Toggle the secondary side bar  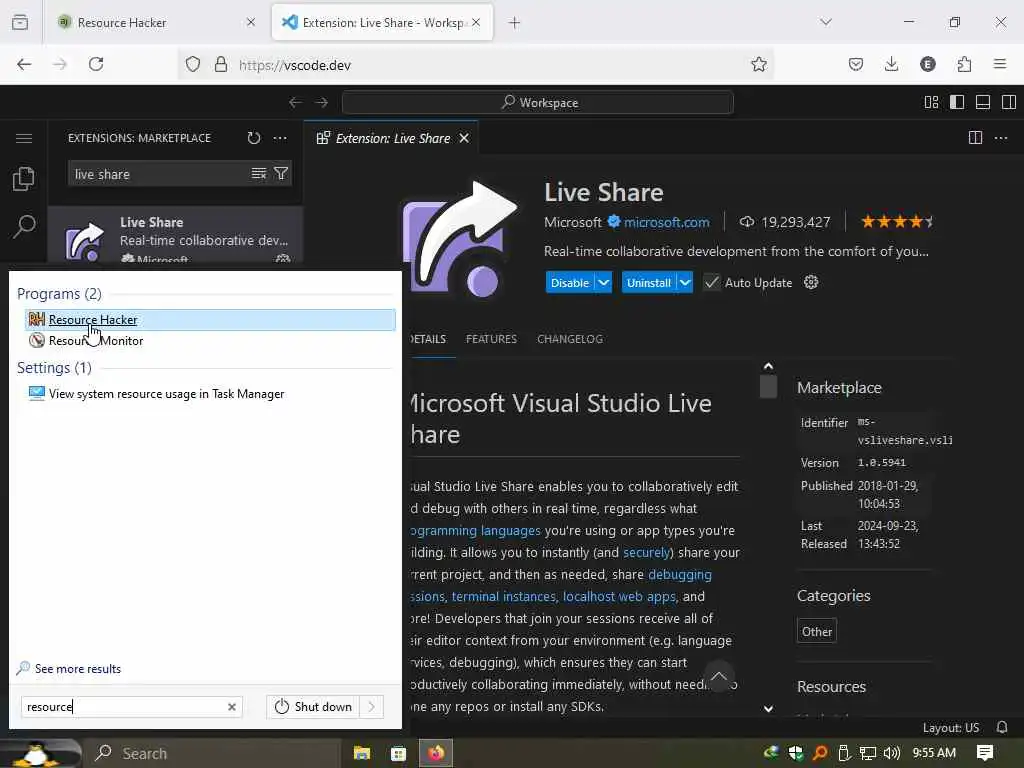1009,103
